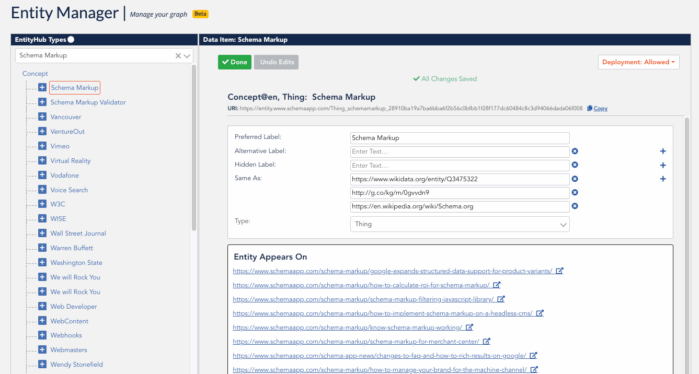Expand the Schema Markup Validator node

click(x=42, y=102)
